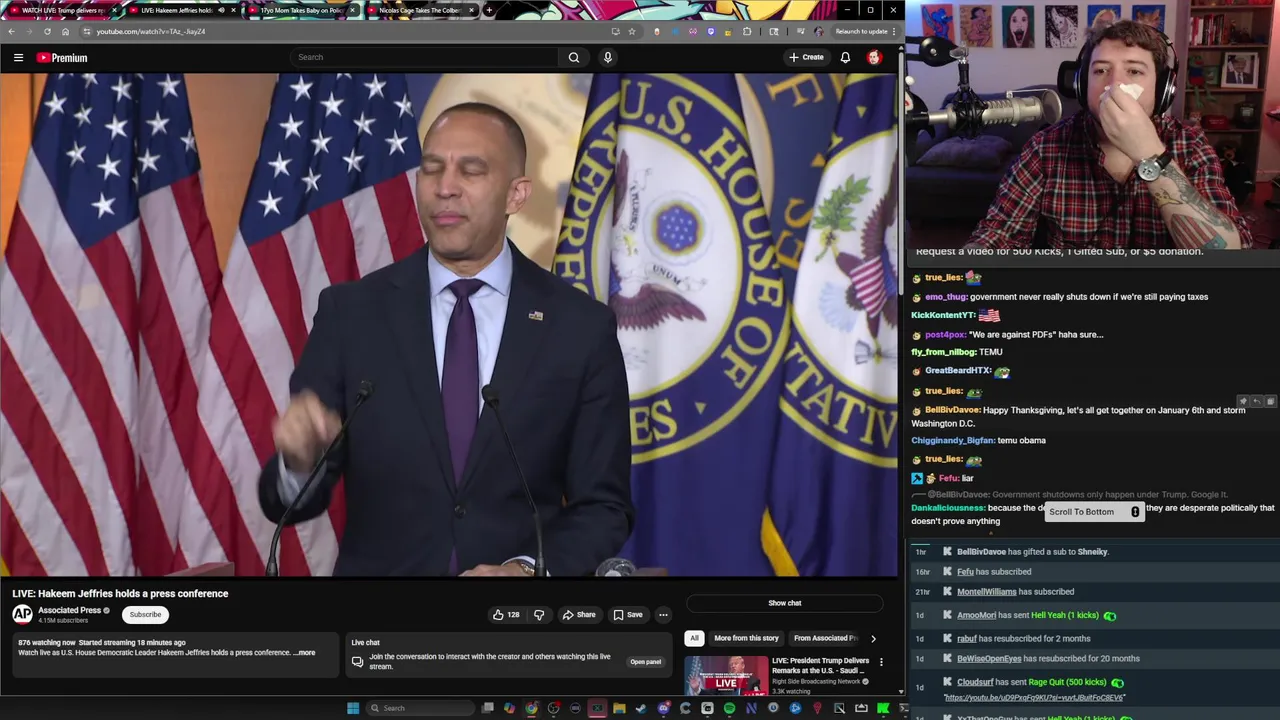Click username BellBivDavoe in gifted sub event
The image size is (1280, 720).
pos(981,552)
